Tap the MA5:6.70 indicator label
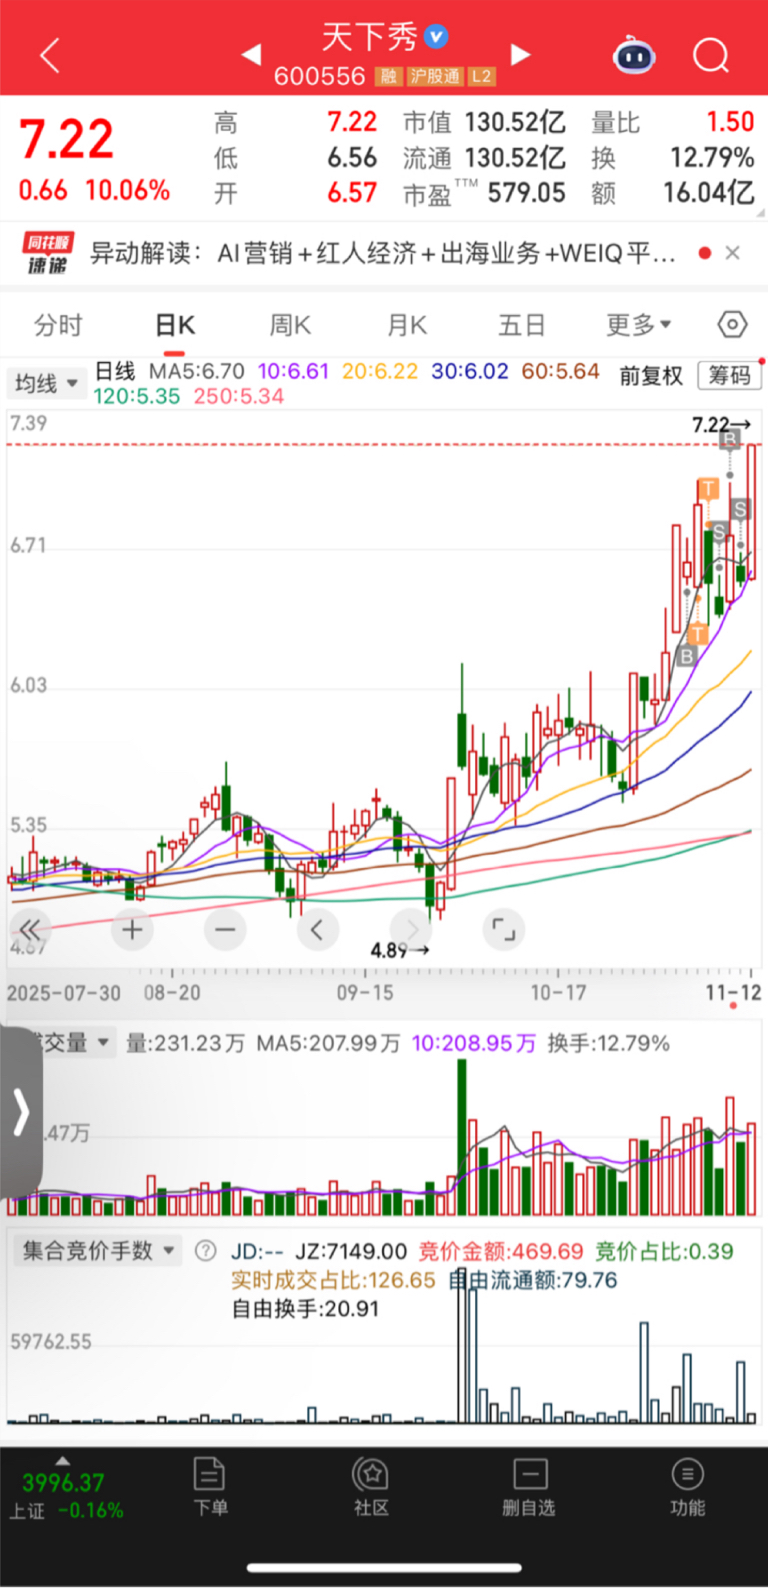 tap(196, 371)
